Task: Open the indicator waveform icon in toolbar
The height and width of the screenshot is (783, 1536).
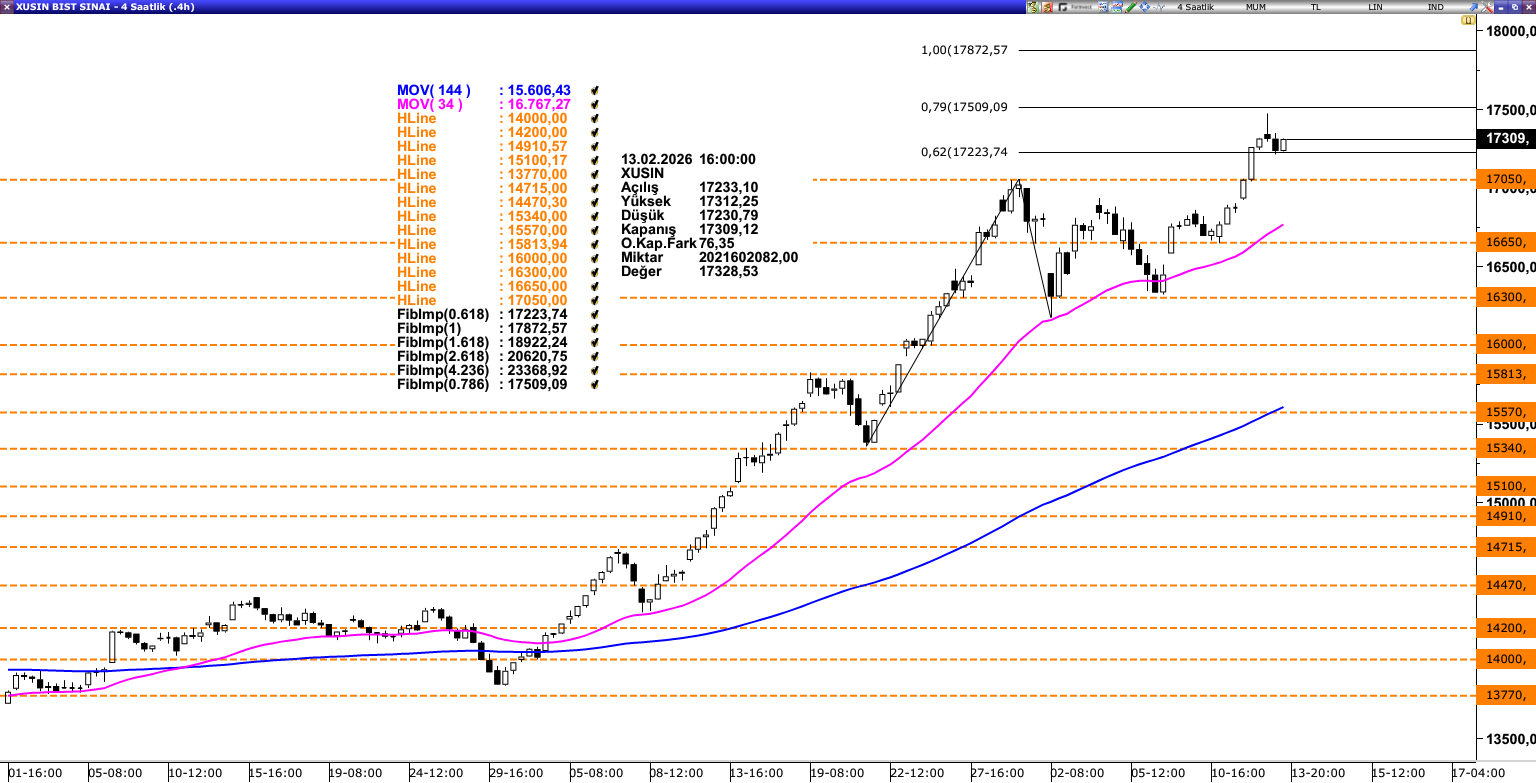Action: tap(1159, 7)
